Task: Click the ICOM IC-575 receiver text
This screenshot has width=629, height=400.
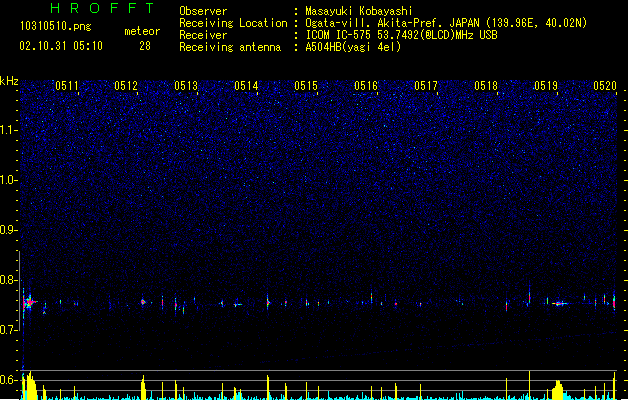Action: coord(402,35)
